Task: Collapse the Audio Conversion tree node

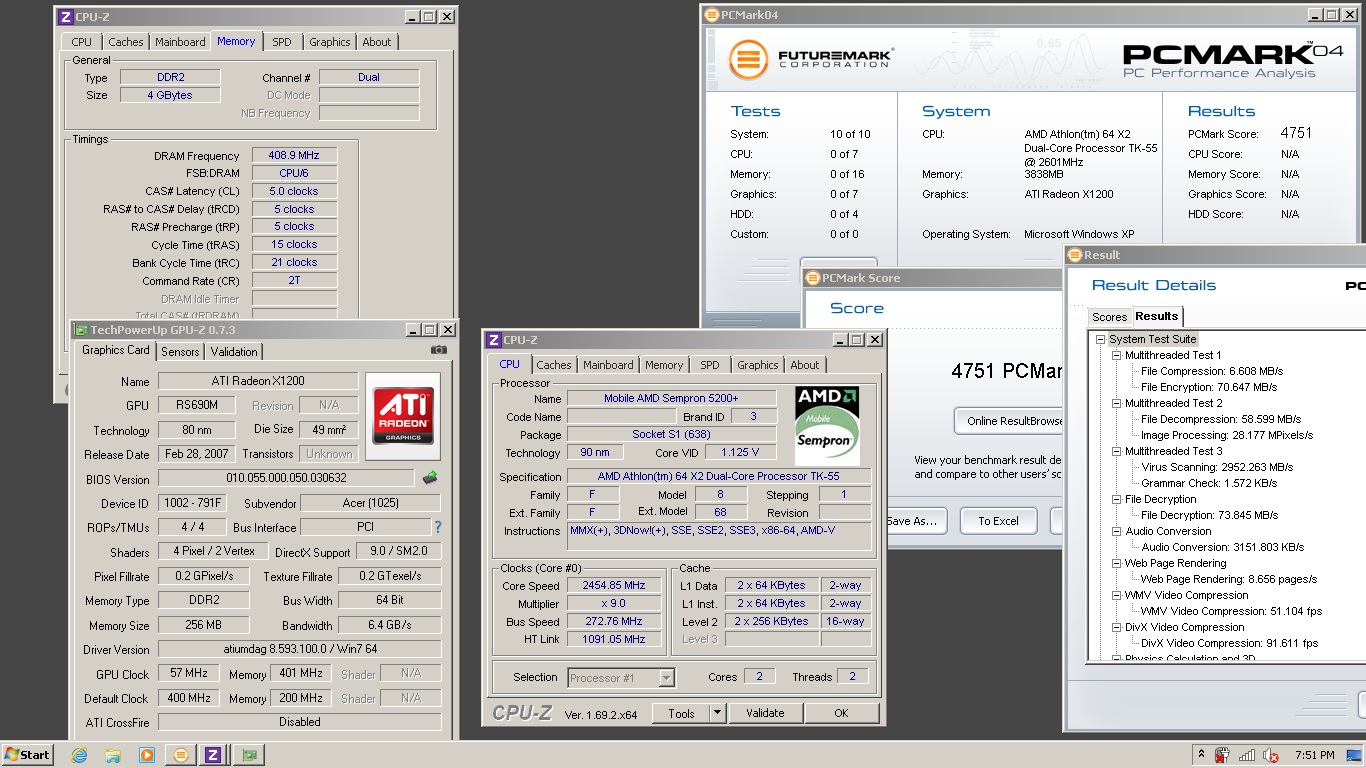Action: click(x=1117, y=531)
